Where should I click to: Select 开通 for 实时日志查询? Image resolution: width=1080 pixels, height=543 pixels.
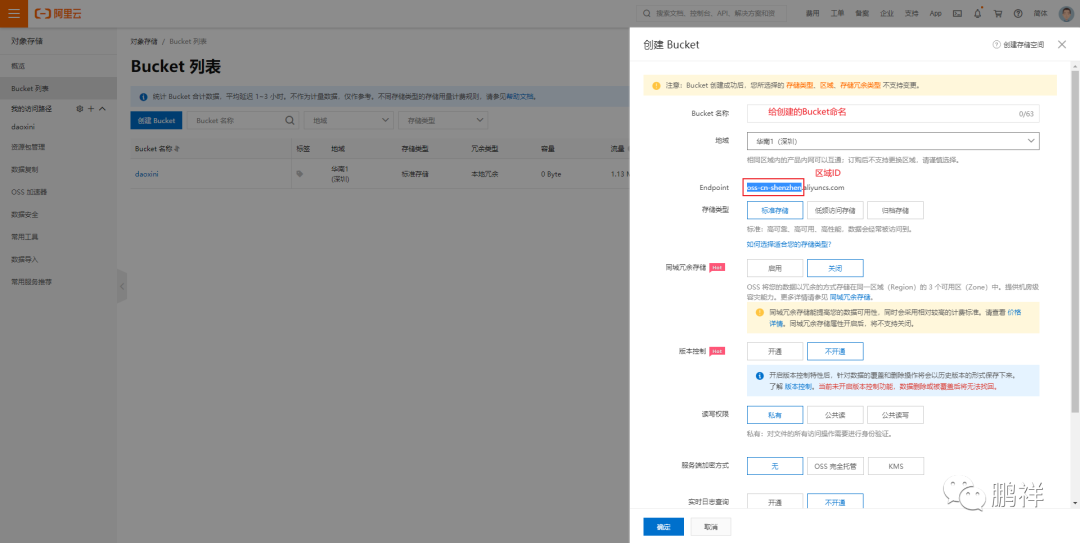pyautogui.click(x=775, y=502)
